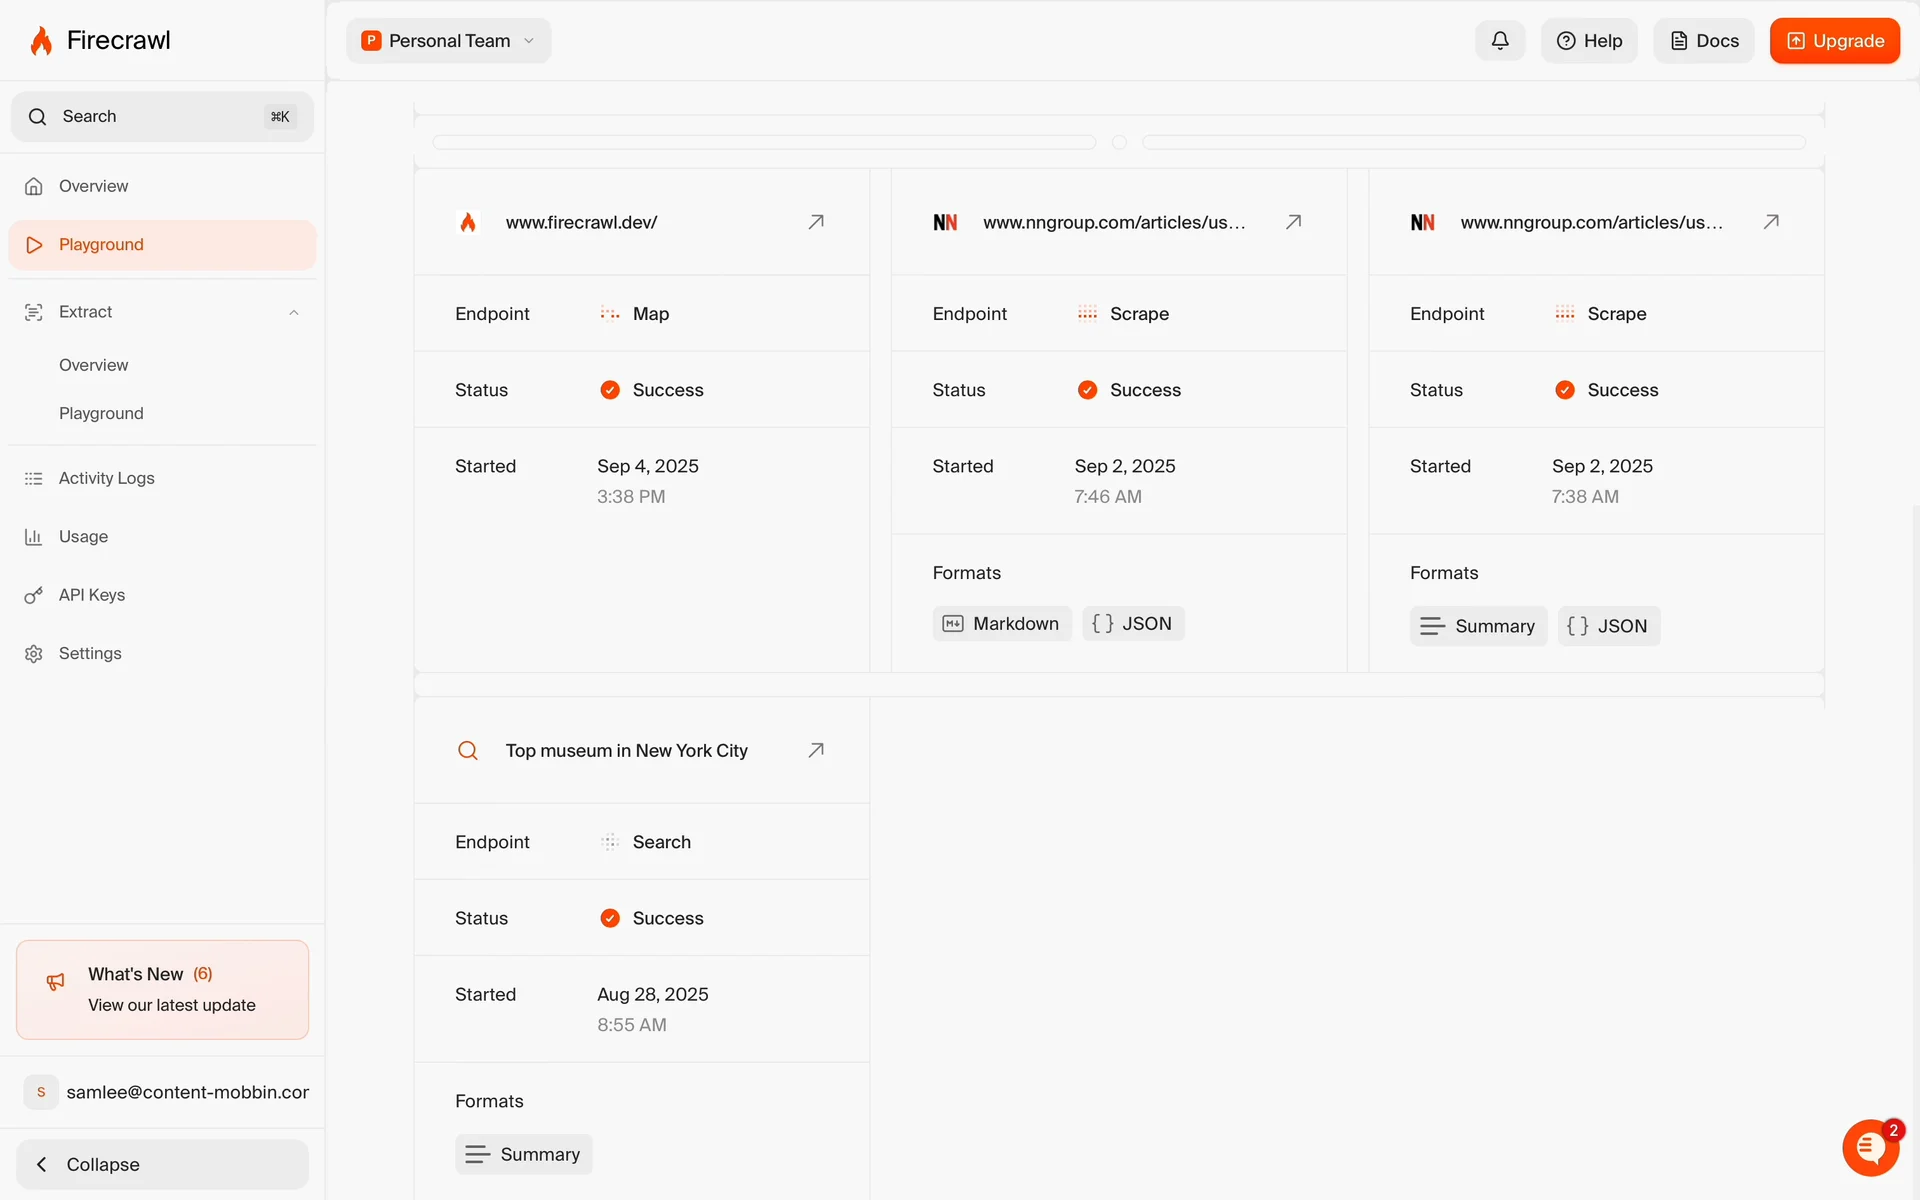Click the Firecrawl flame logo
This screenshot has height=1200, width=1920.
(41, 41)
